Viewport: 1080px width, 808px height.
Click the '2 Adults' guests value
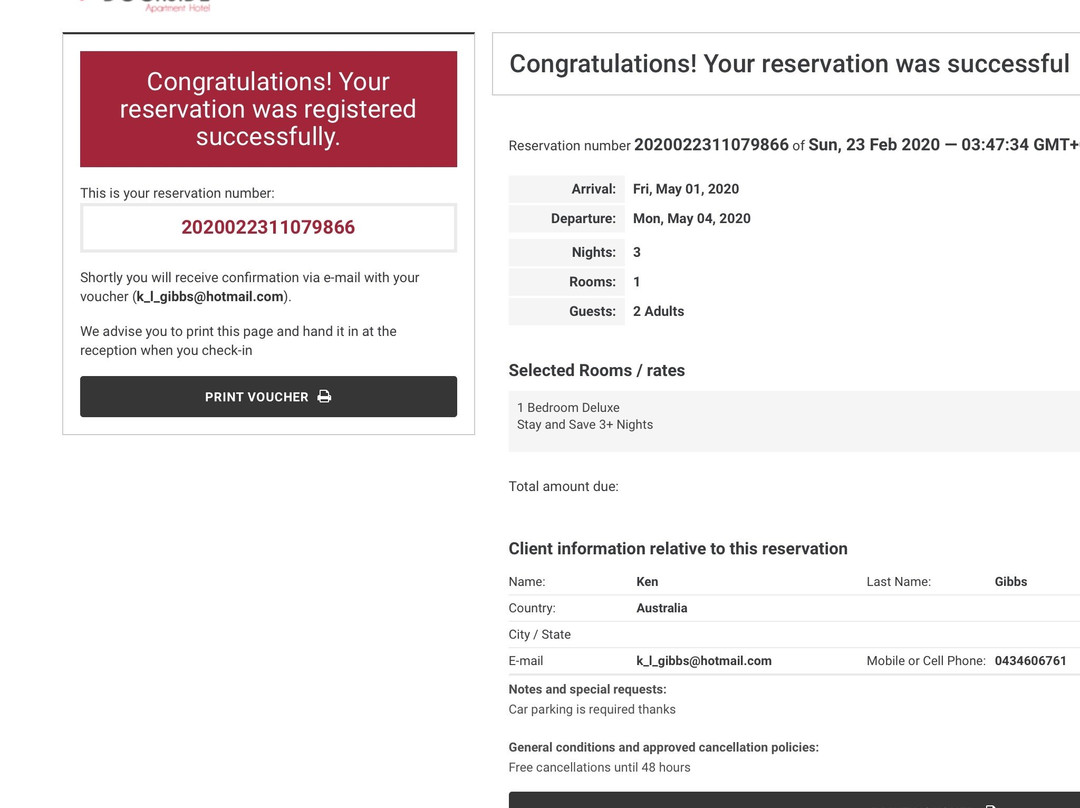pos(658,312)
